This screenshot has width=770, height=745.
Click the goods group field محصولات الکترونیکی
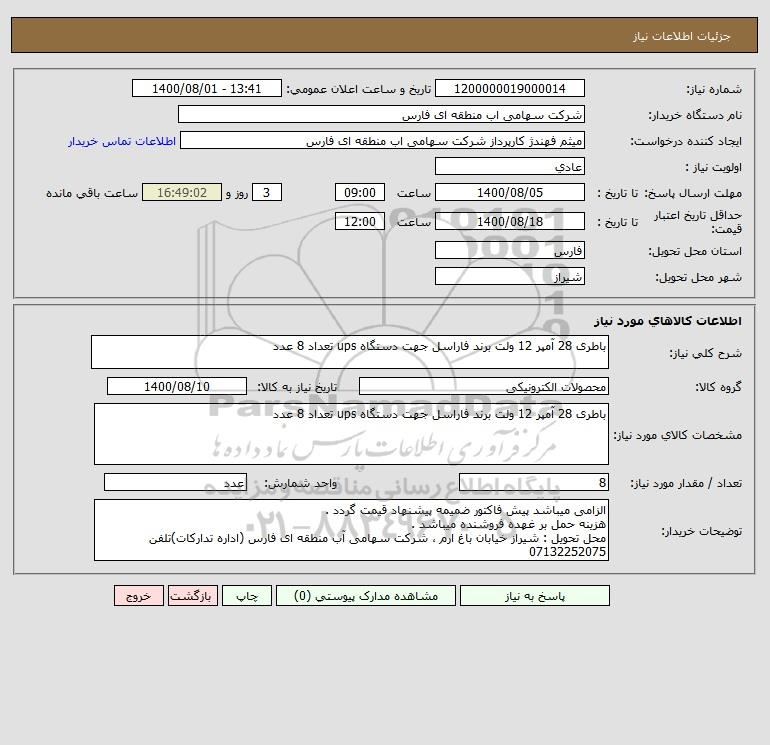tap(484, 386)
